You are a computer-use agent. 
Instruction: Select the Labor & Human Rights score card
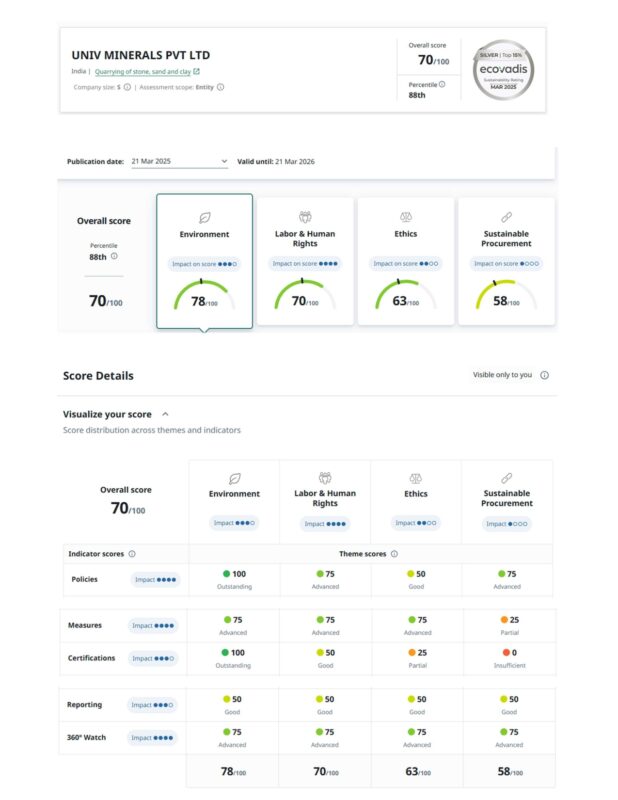click(305, 261)
